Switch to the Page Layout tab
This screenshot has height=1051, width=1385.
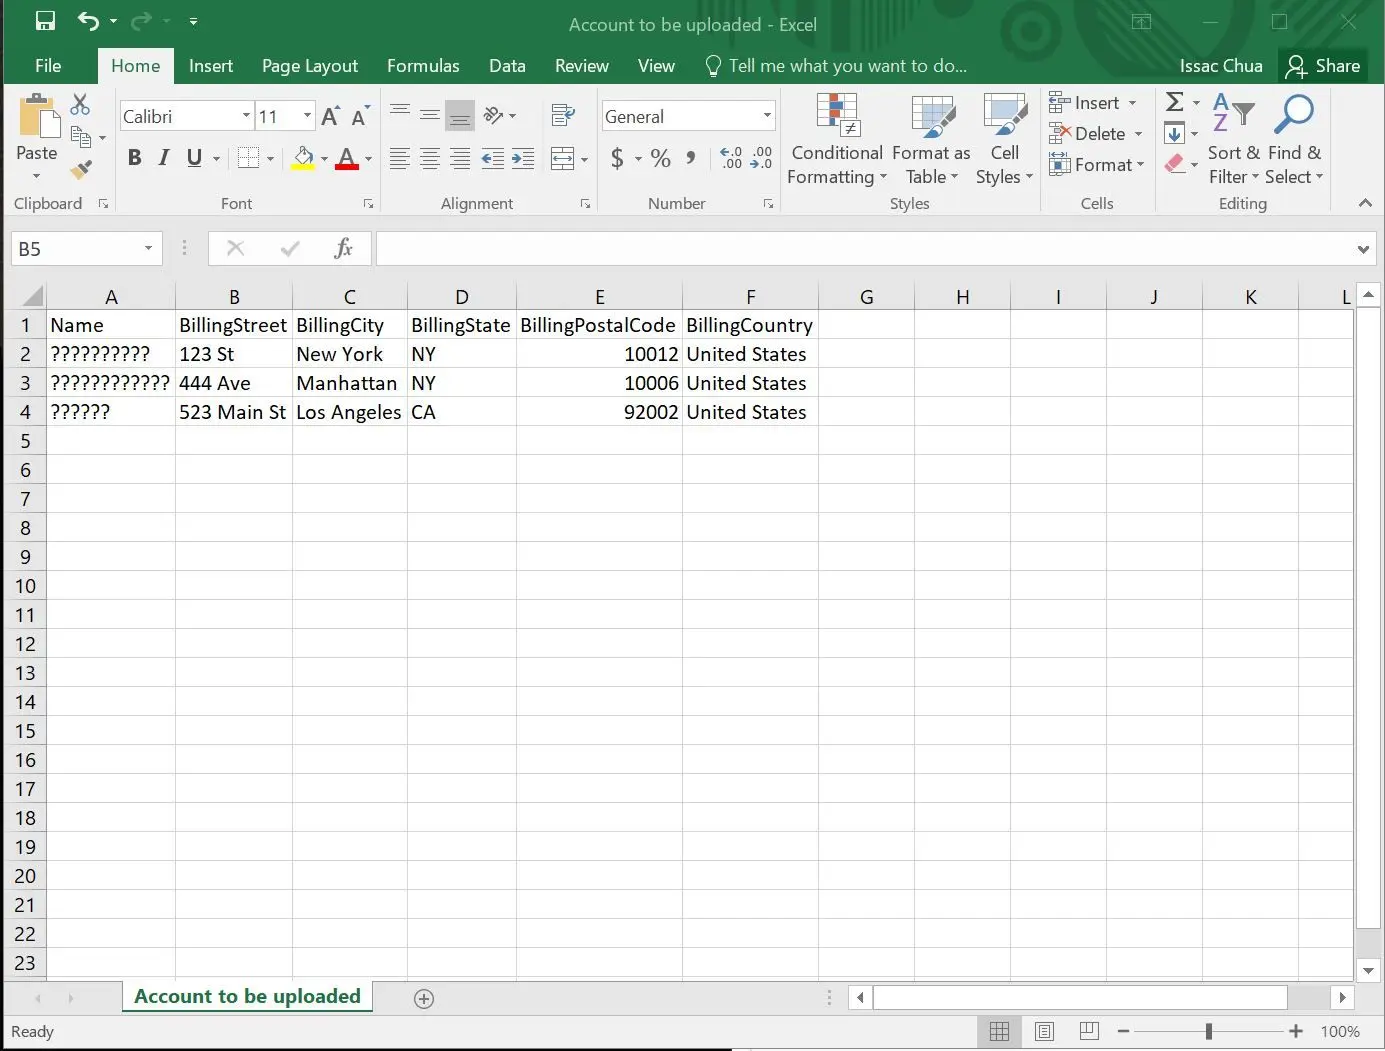[310, 66]
